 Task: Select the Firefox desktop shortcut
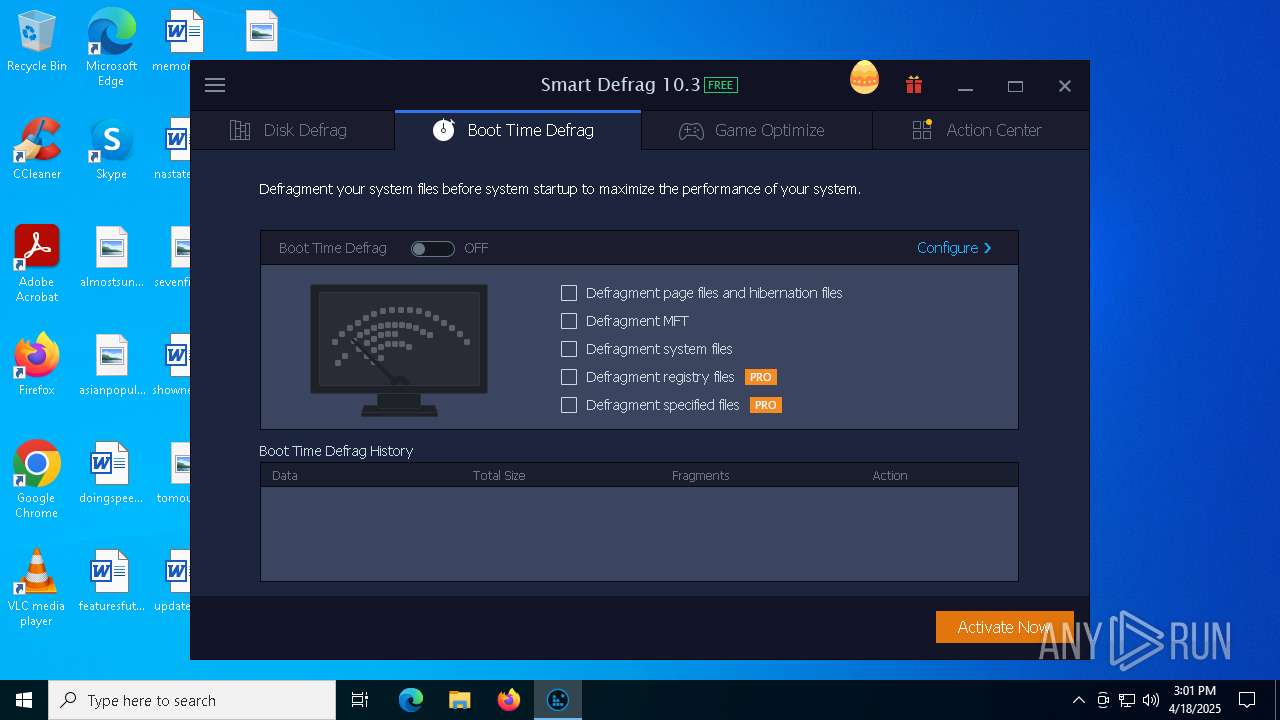(x=37, y=365)
